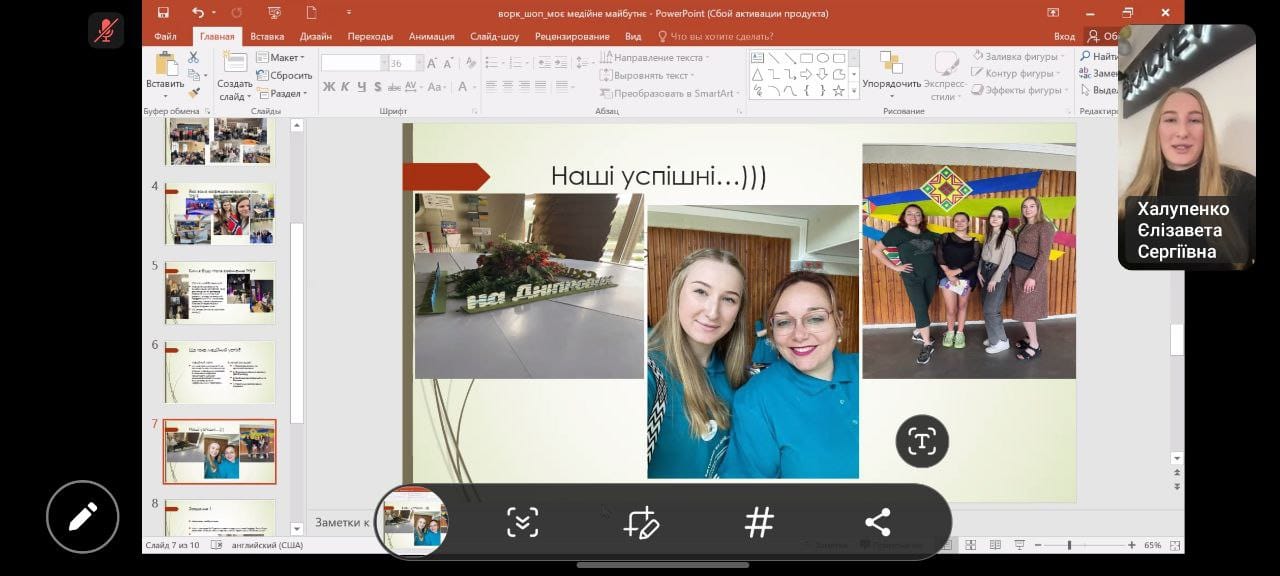Tap the round pencil edit button
Image resolution: width=1280 pixels, height=576 pixels.
(82, 517)
